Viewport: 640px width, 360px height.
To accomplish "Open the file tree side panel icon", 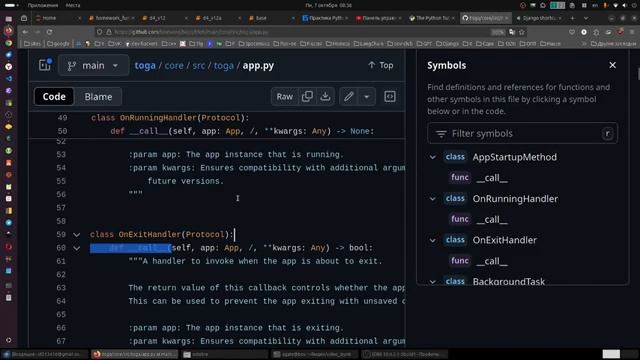I will [x=45, y=65].
